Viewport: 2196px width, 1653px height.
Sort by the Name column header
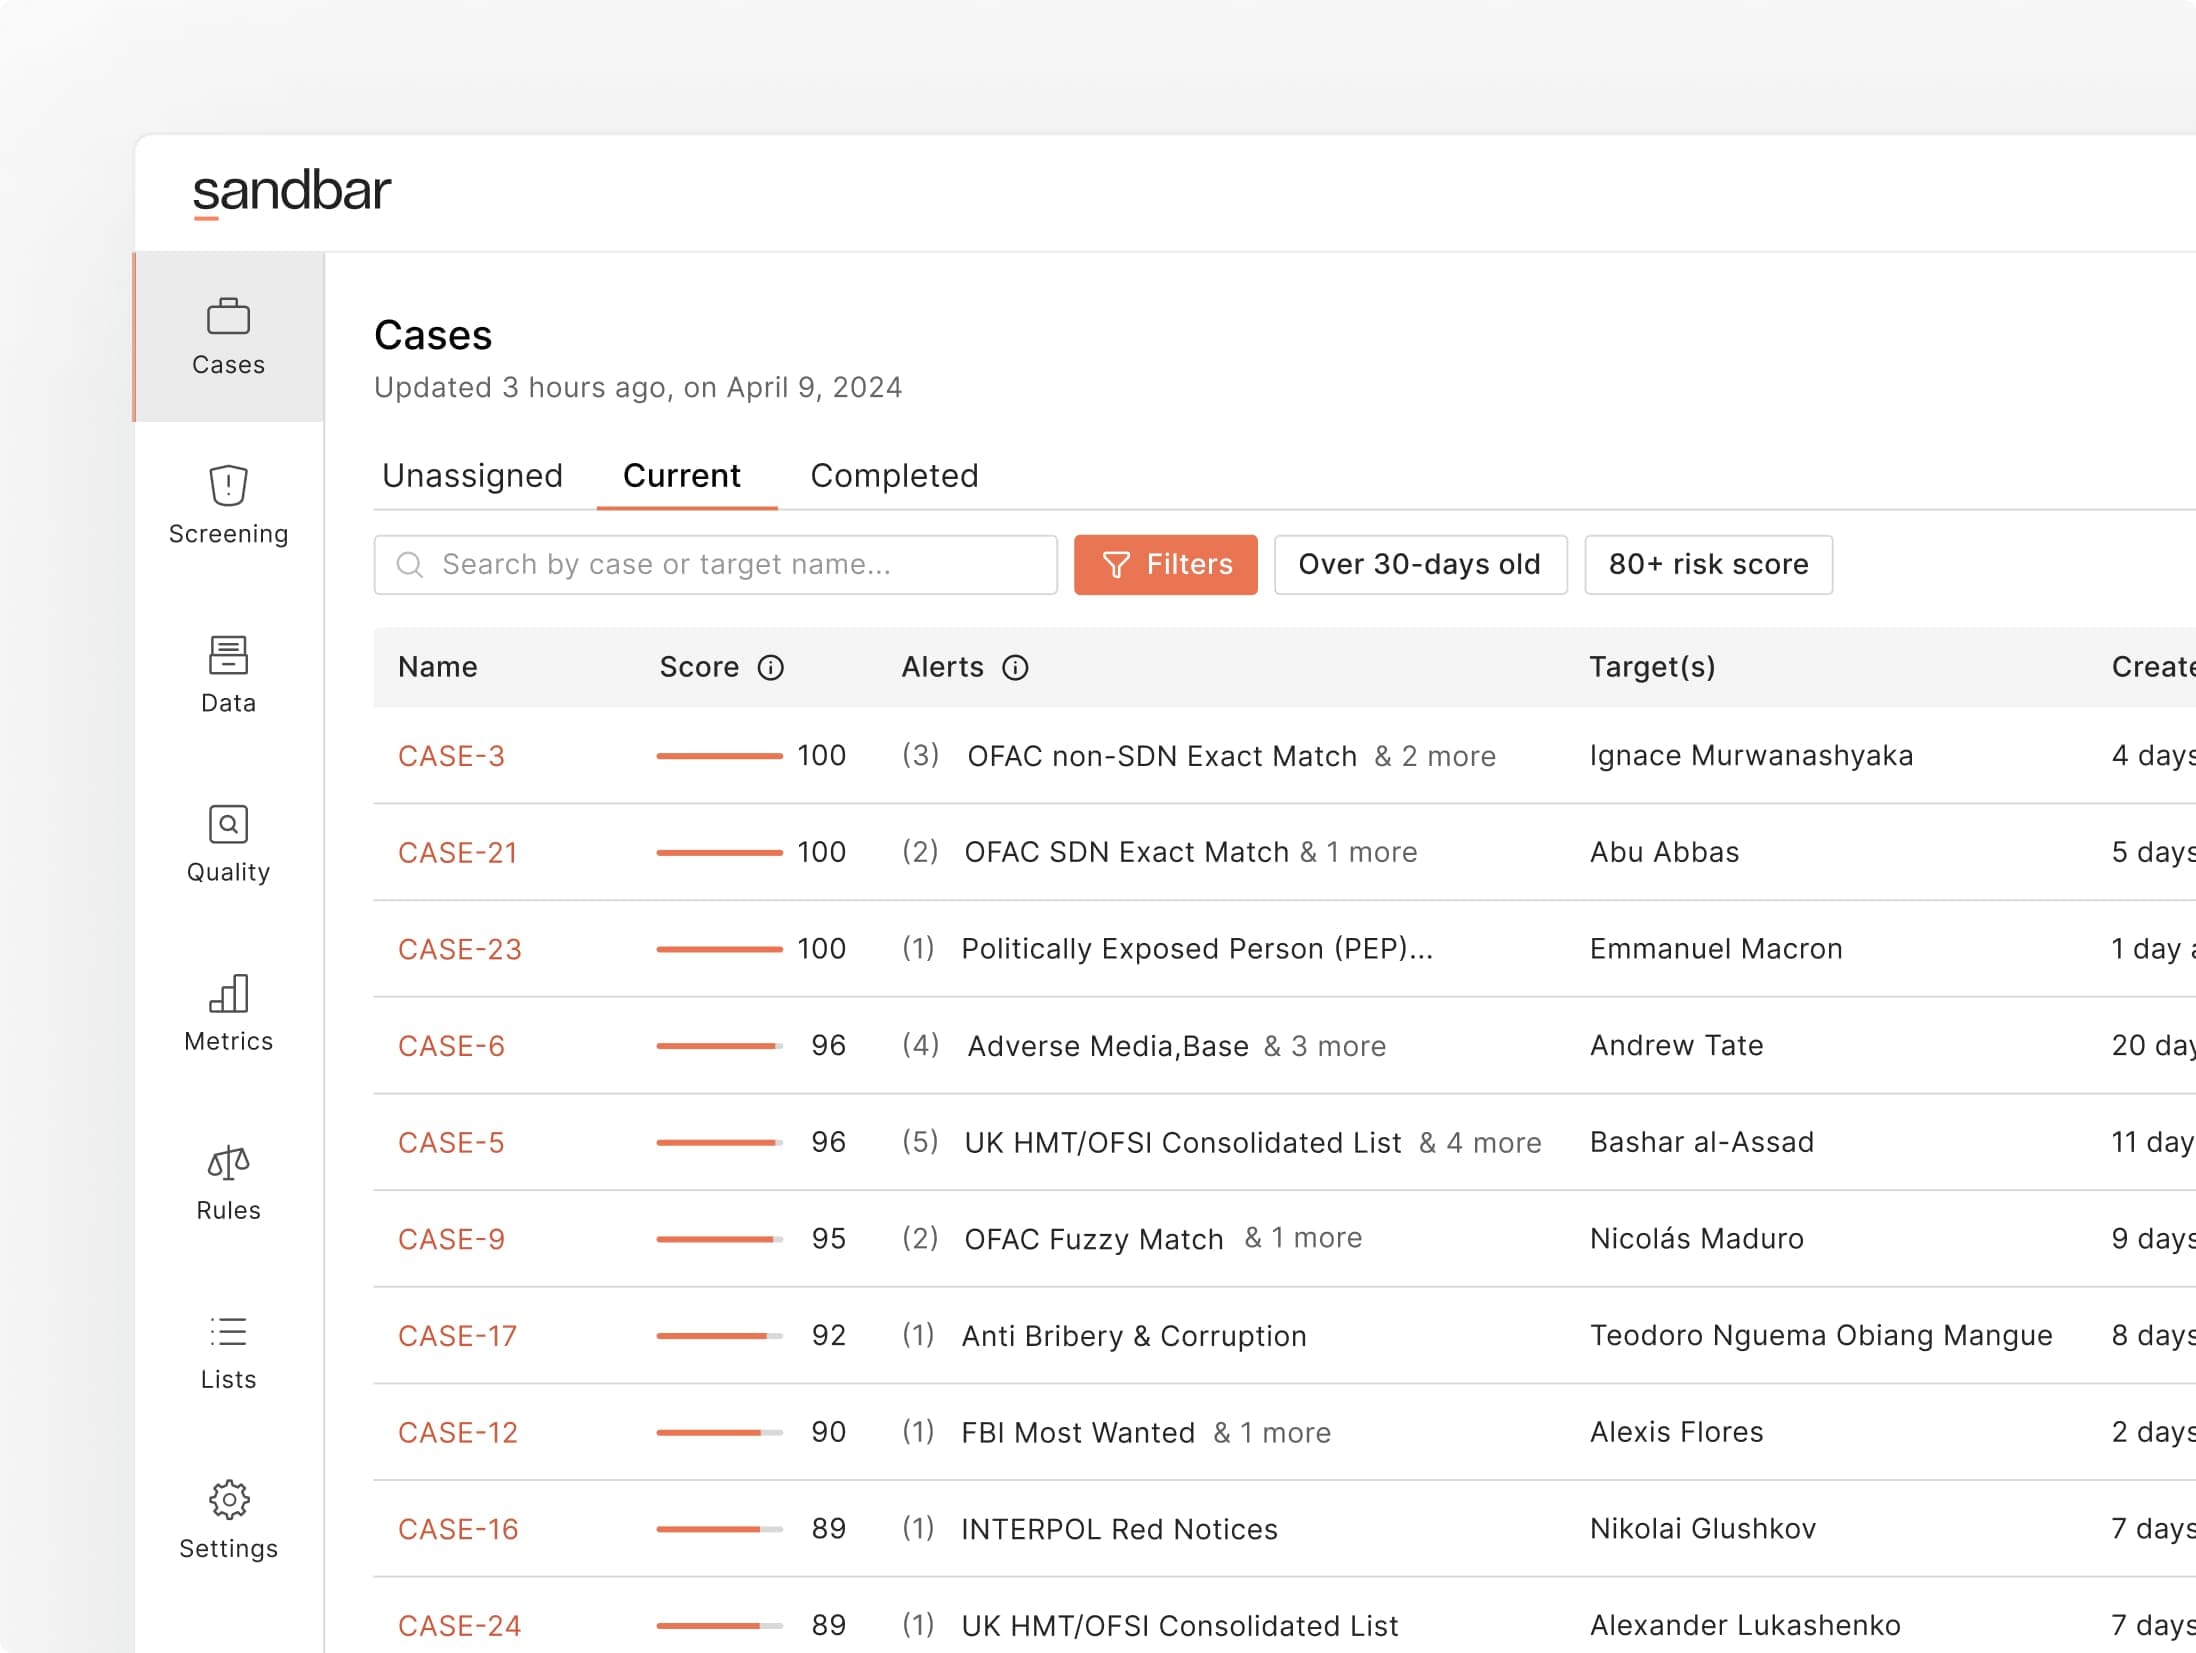[x=438, y=667]
